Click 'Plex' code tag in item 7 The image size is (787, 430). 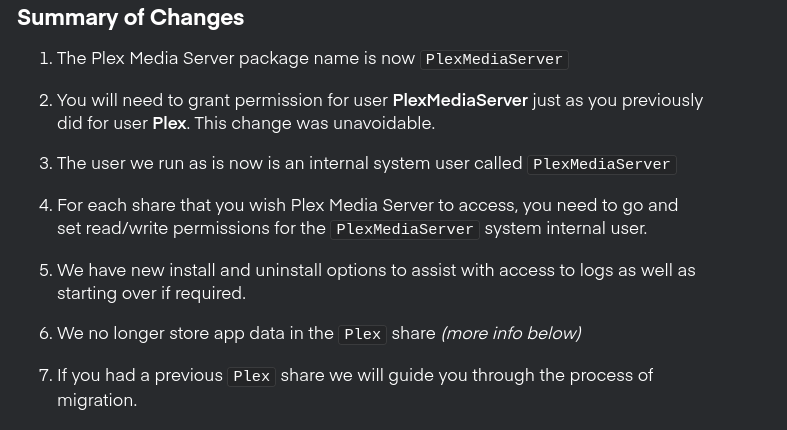(251, 377)
